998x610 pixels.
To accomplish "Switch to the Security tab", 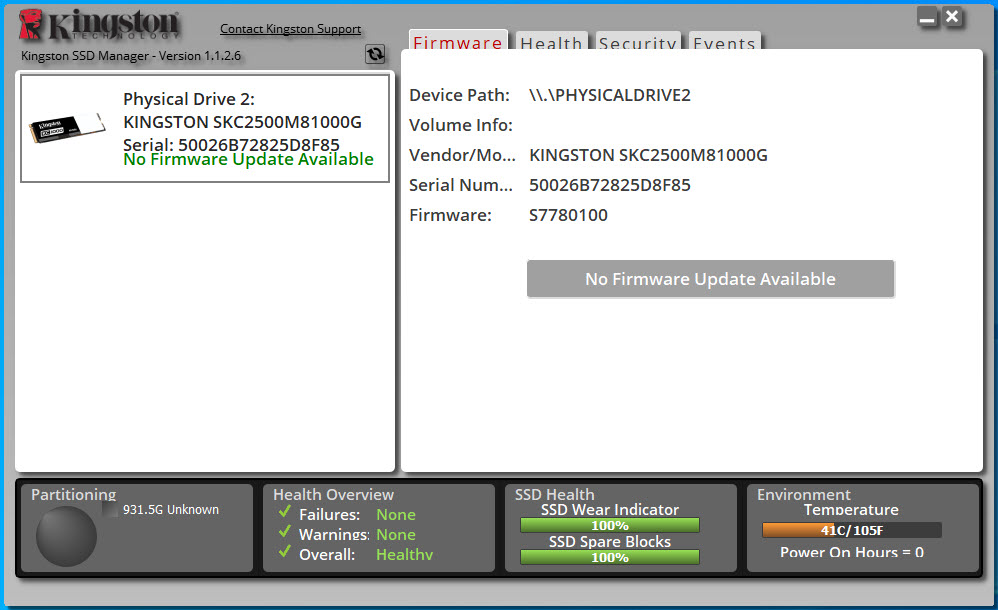I will [x=638, y=41].
